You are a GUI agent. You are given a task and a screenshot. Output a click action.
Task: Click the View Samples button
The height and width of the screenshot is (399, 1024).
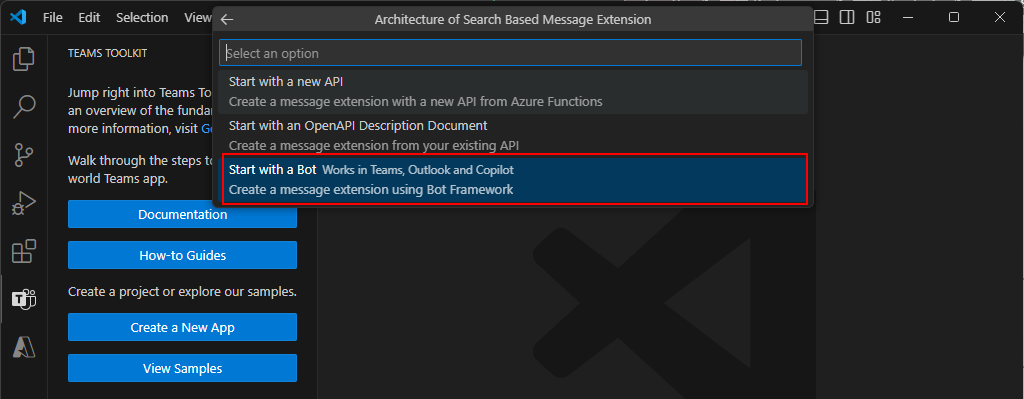182,368
